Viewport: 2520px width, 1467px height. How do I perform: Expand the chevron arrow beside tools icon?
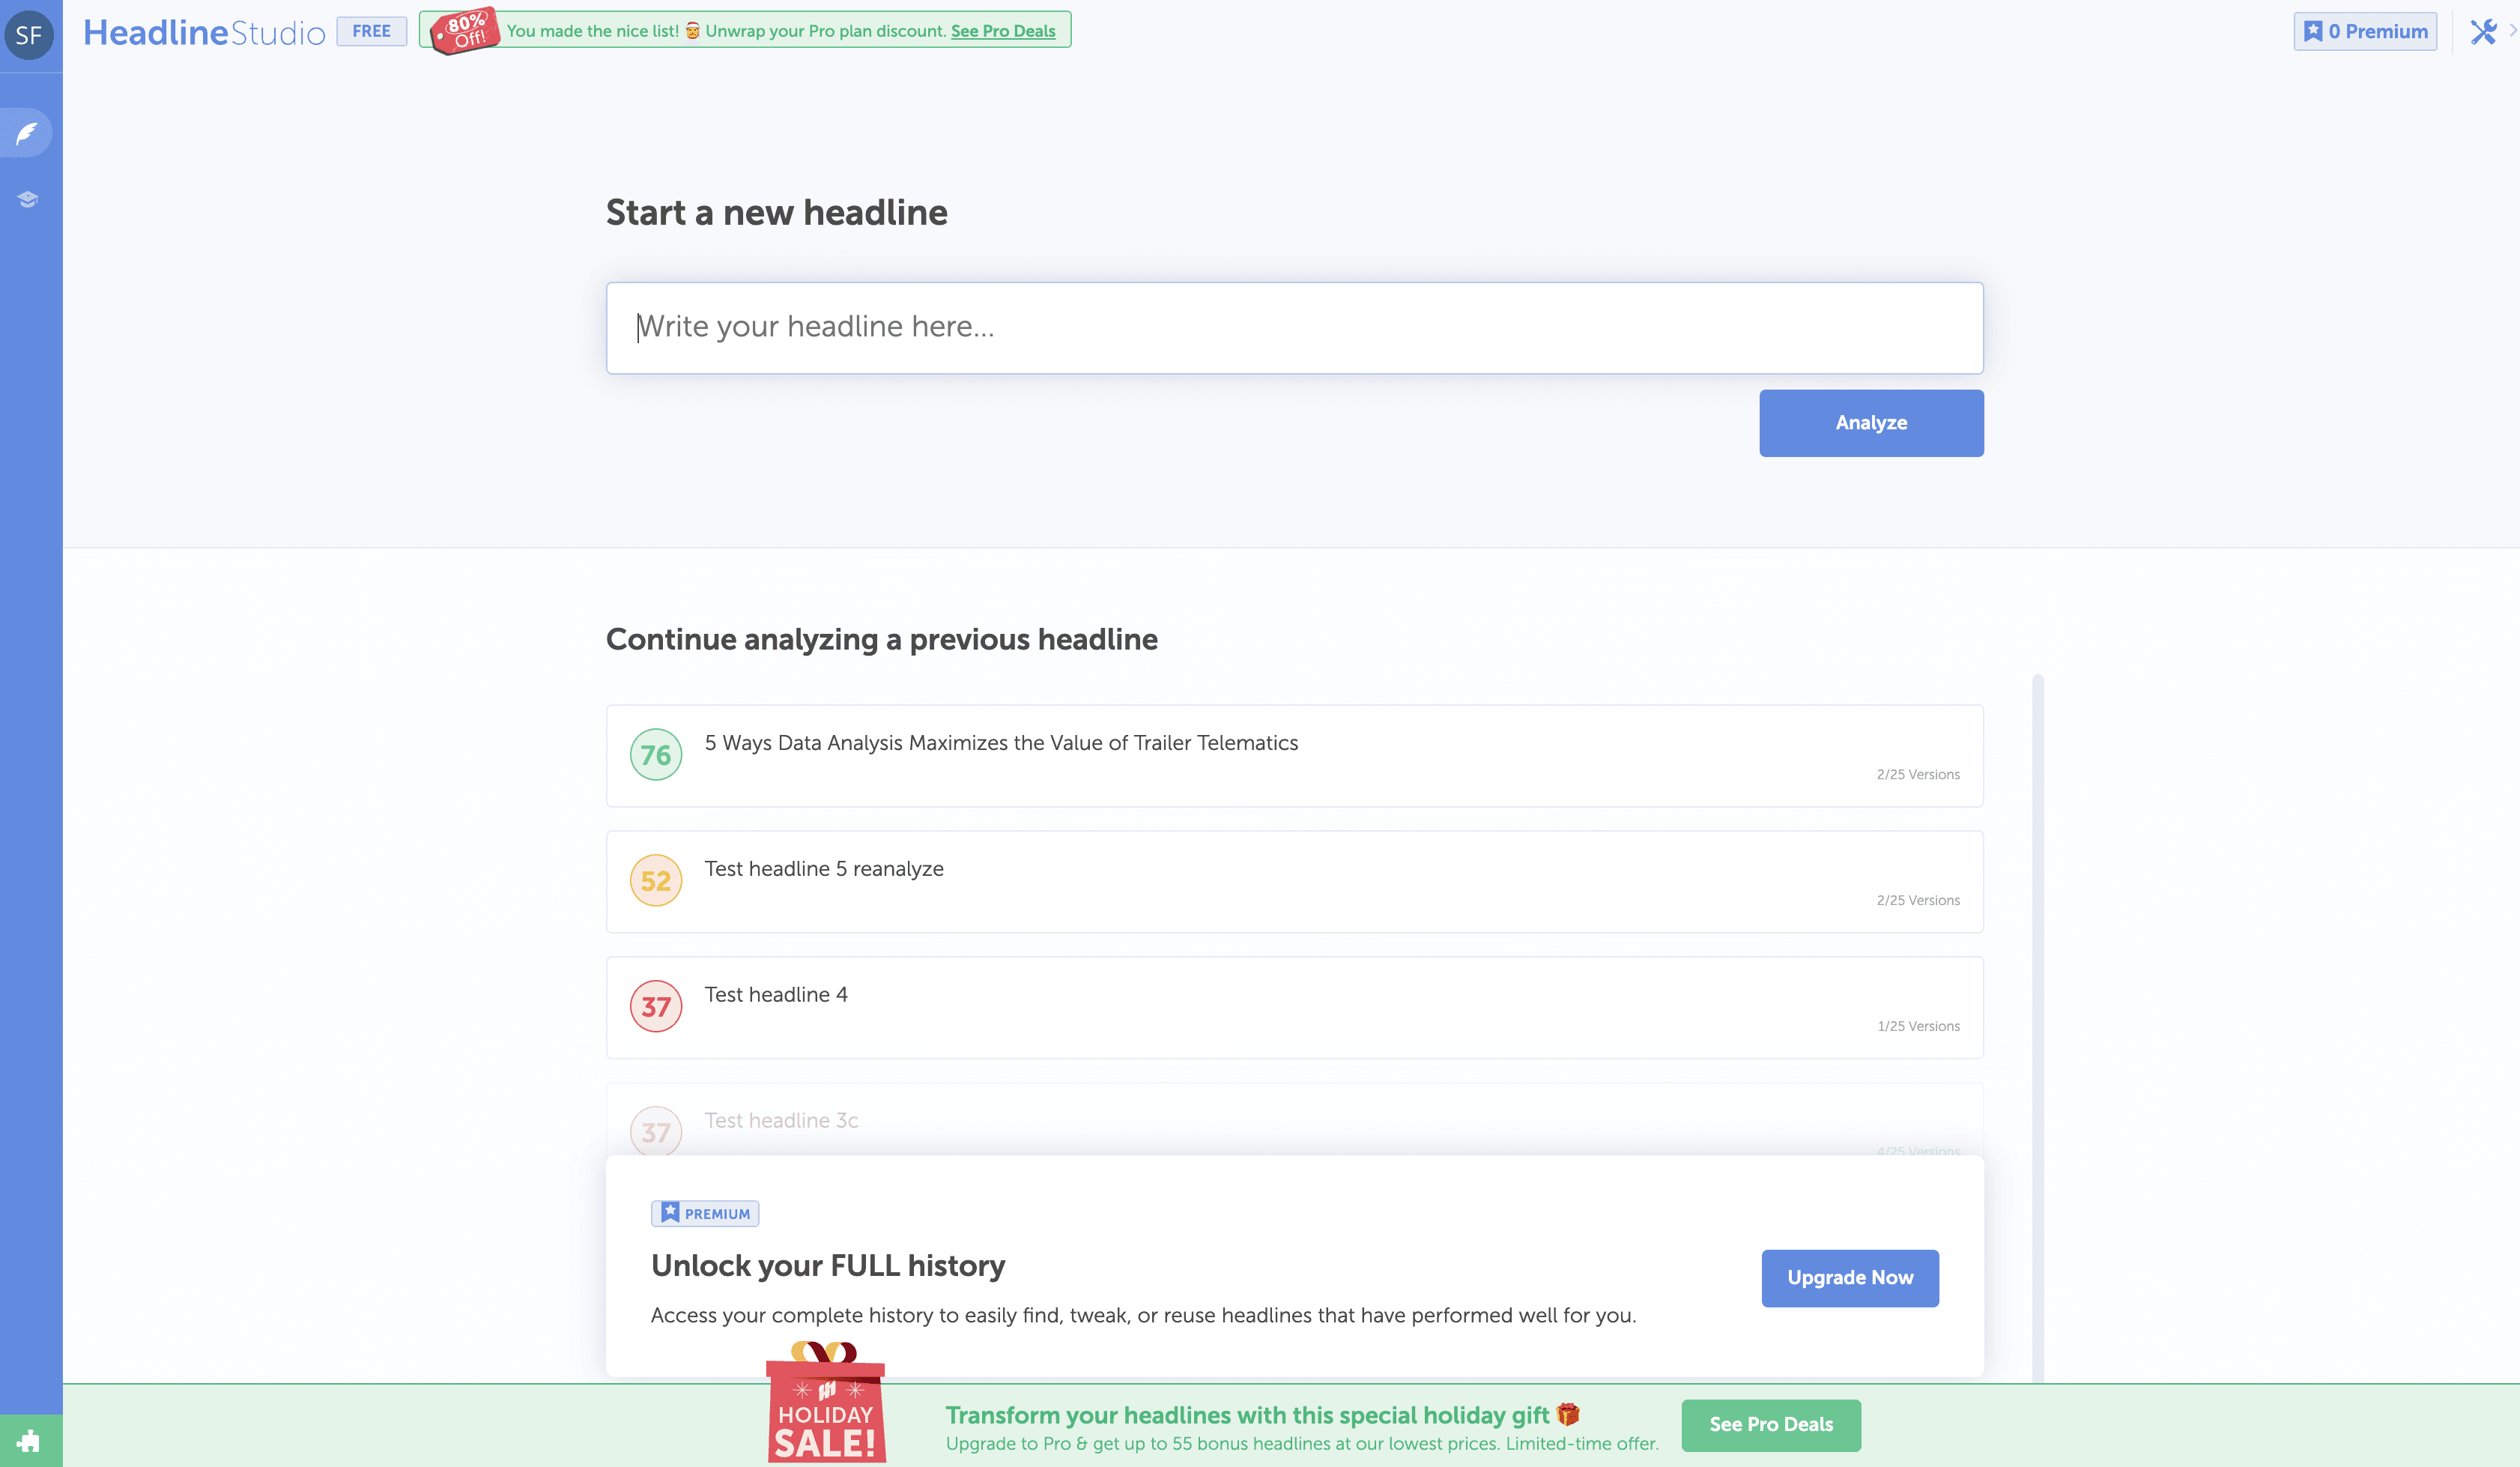click(x=2512, y=31)
